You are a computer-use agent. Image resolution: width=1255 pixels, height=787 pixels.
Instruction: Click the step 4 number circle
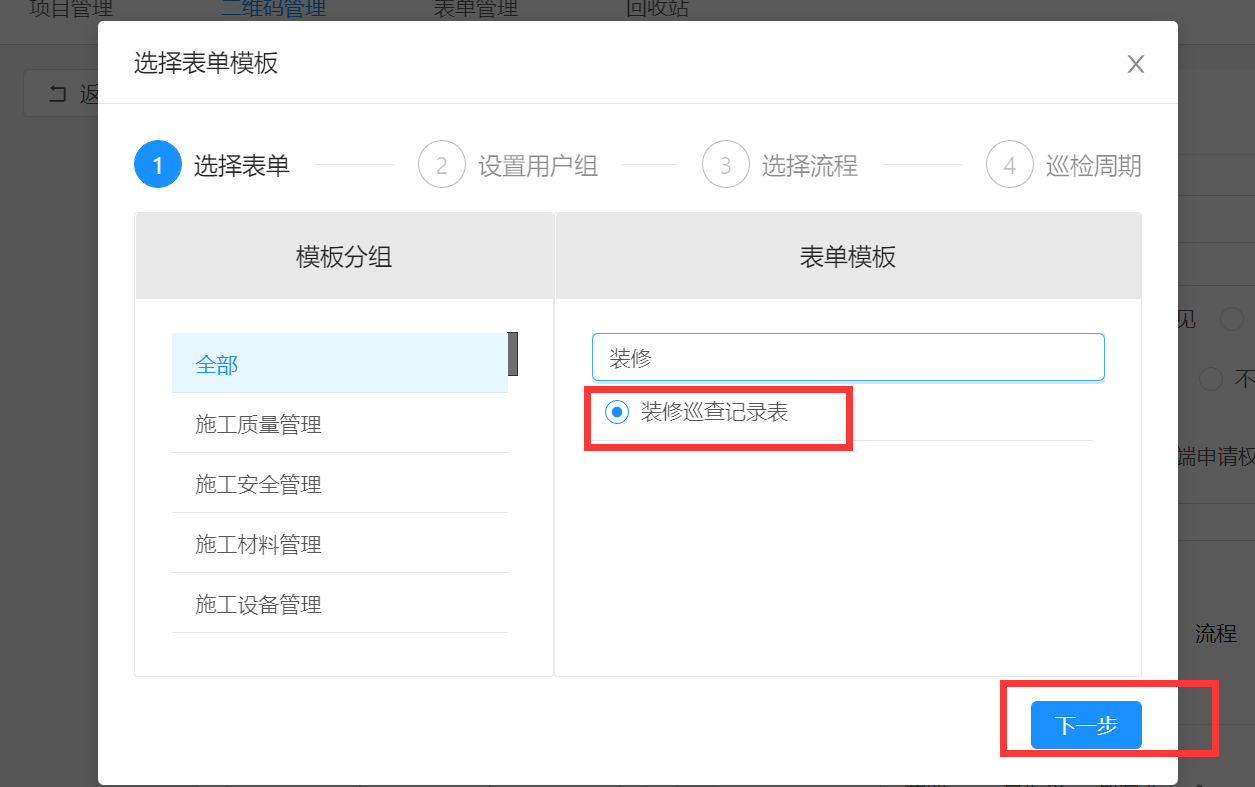click(x=1009, y=165)
